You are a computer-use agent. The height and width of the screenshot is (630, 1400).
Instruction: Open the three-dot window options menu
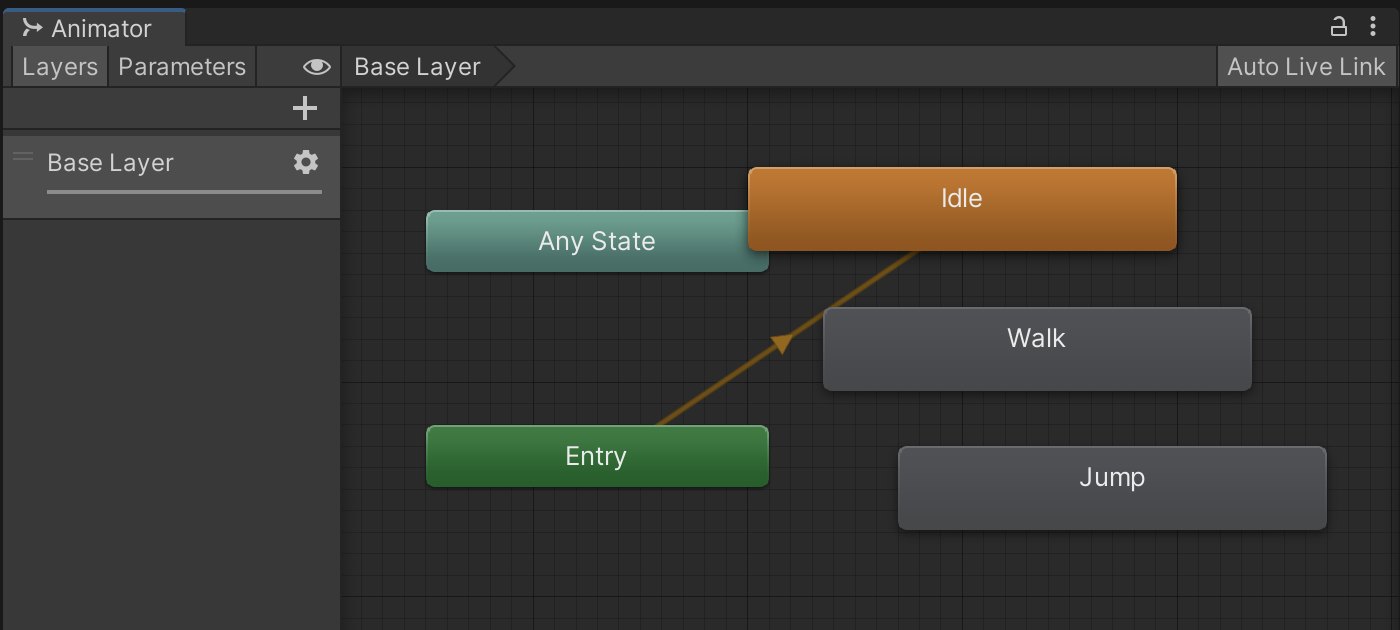tap(1373, 27)
